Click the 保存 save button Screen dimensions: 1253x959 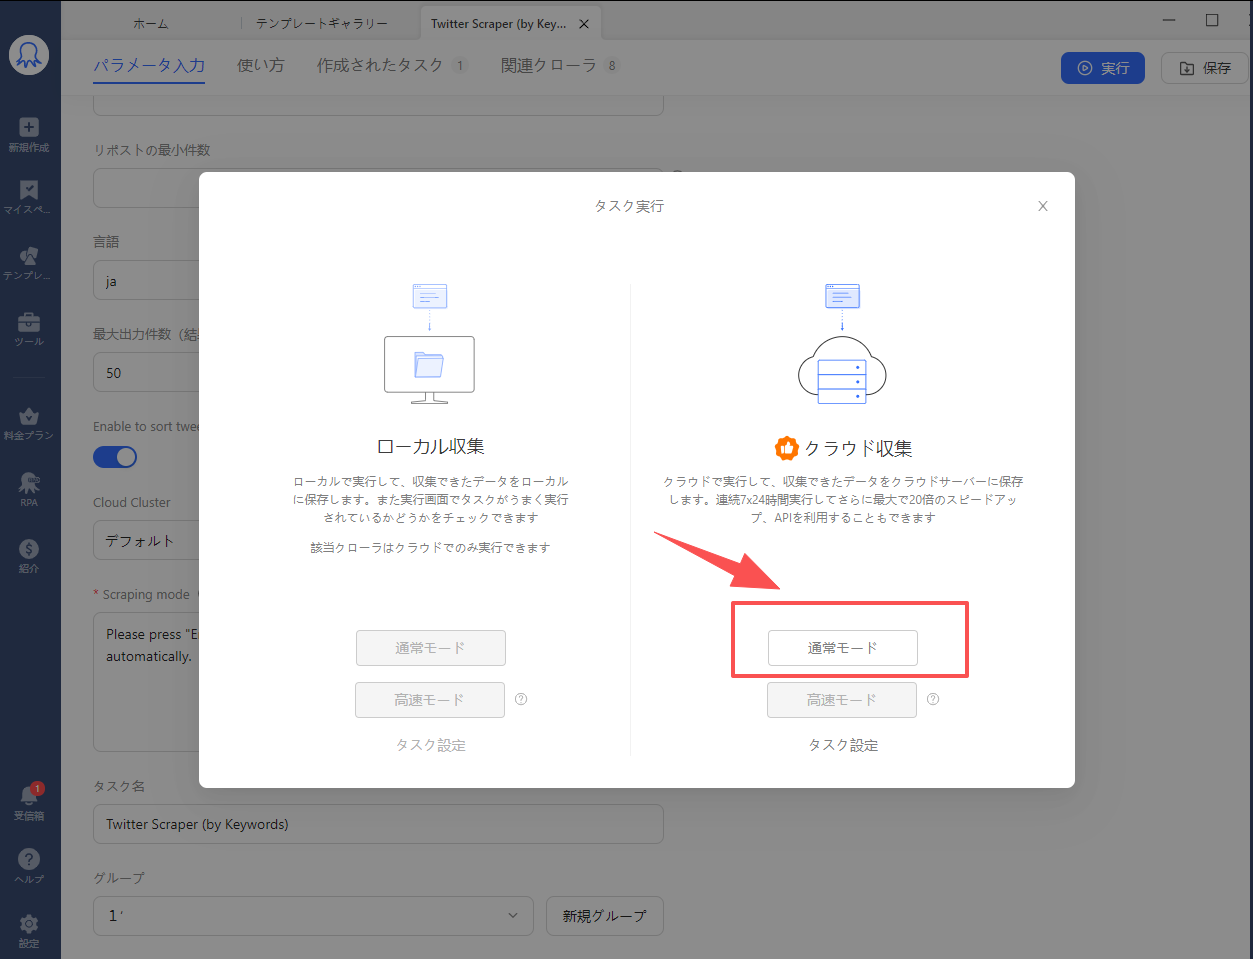[1204, 68]
